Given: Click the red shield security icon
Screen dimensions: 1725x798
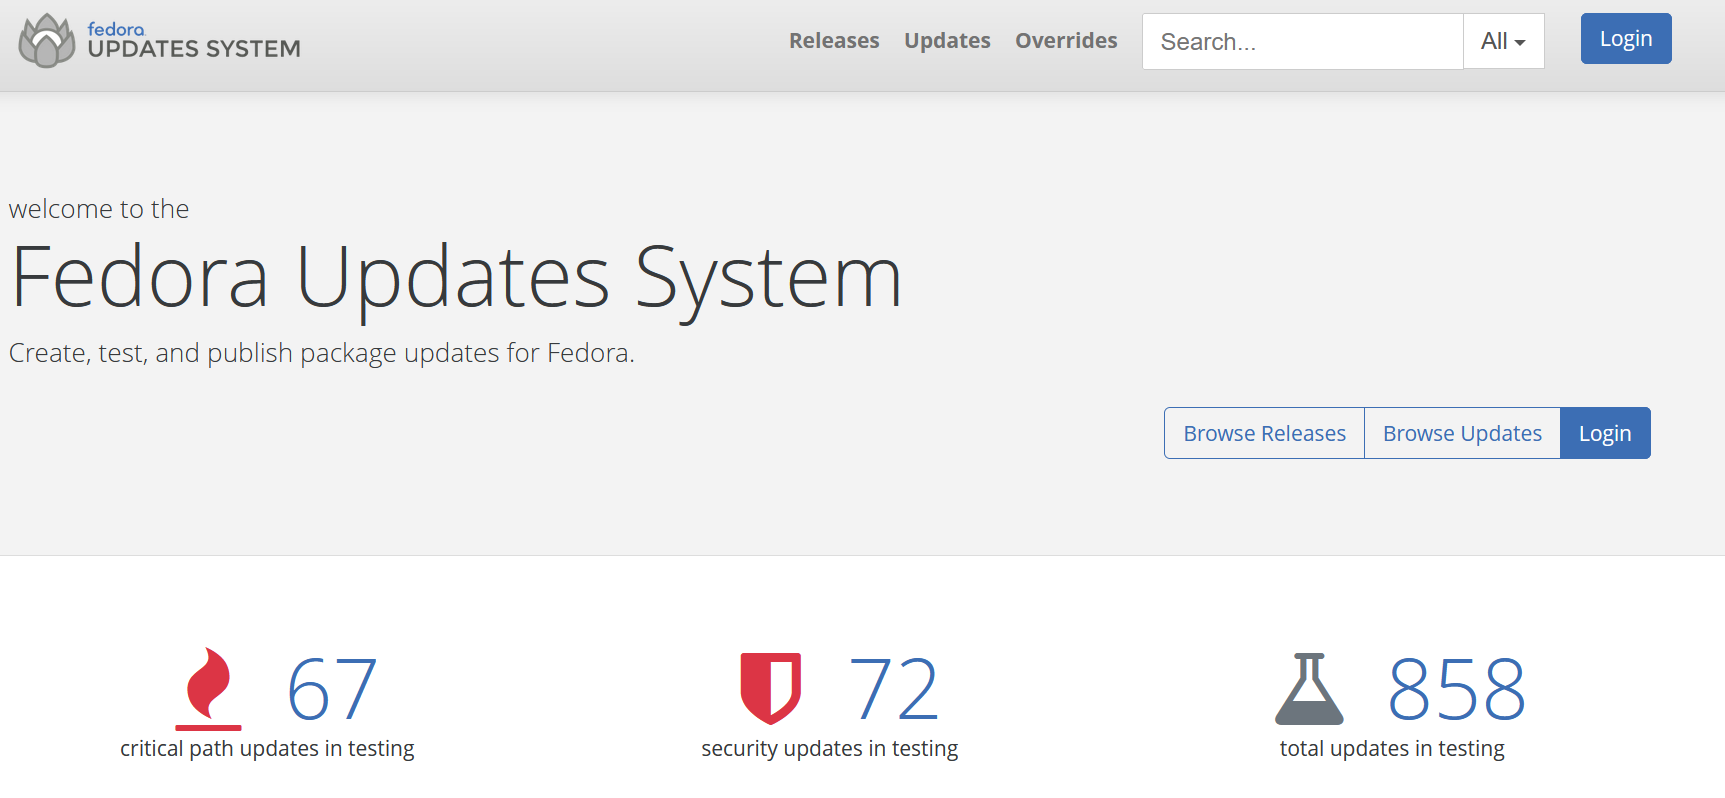Looking at the screenshot, I should pos(770,688).
